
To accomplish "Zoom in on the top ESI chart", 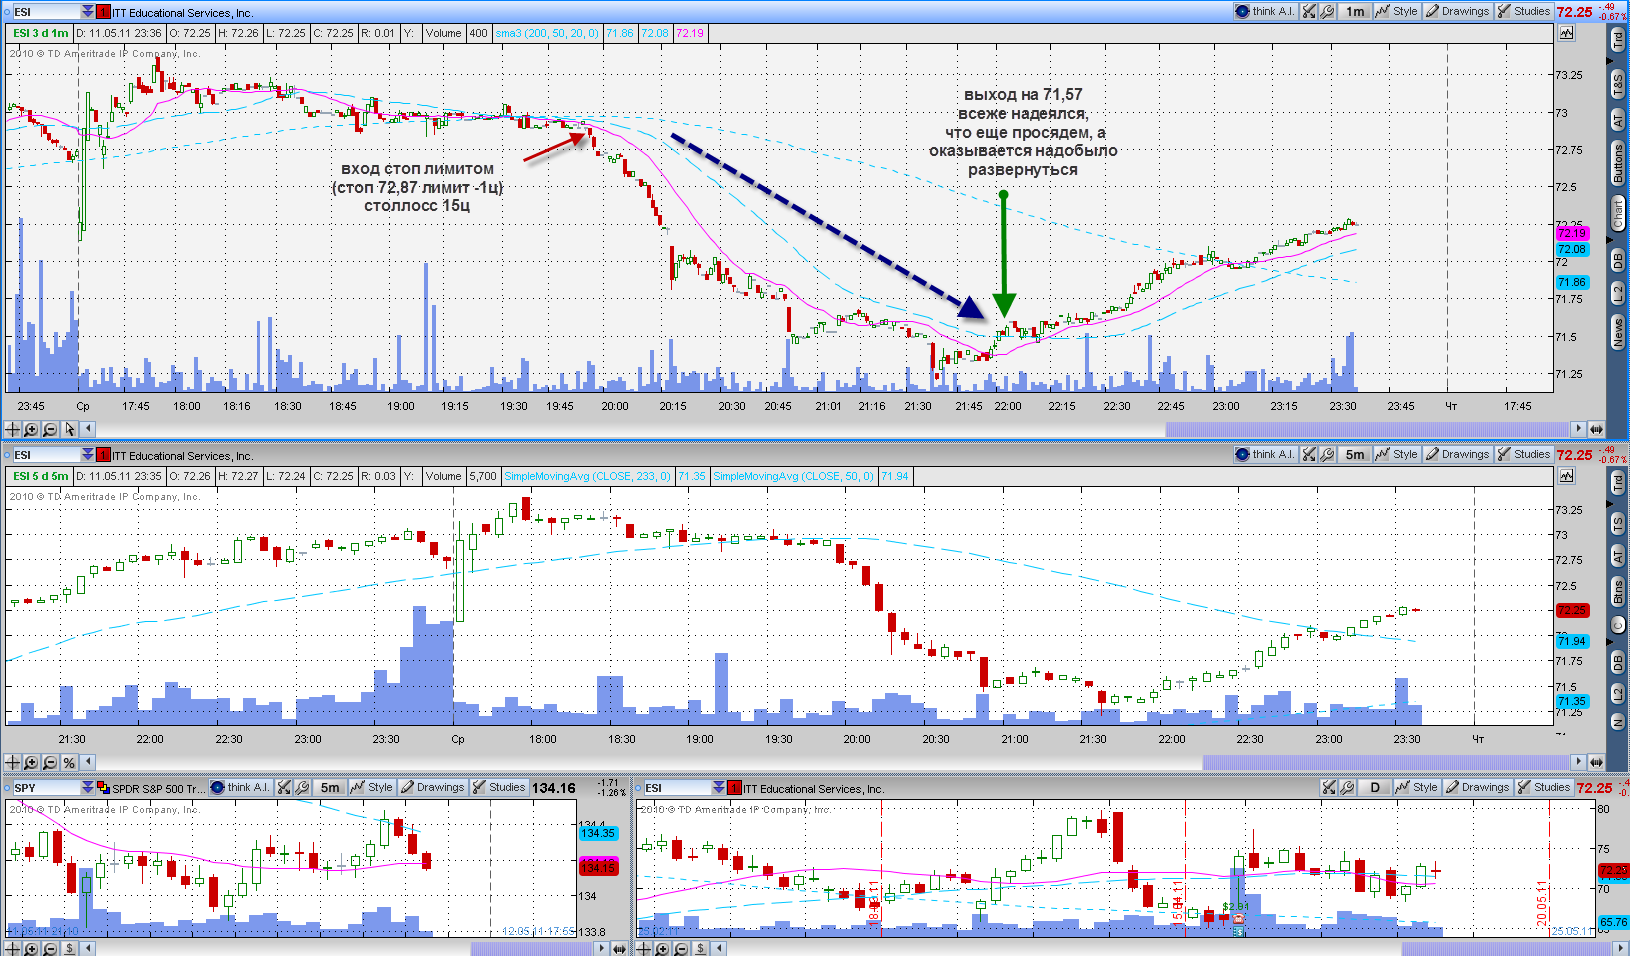I will click(x=31, y=429).
